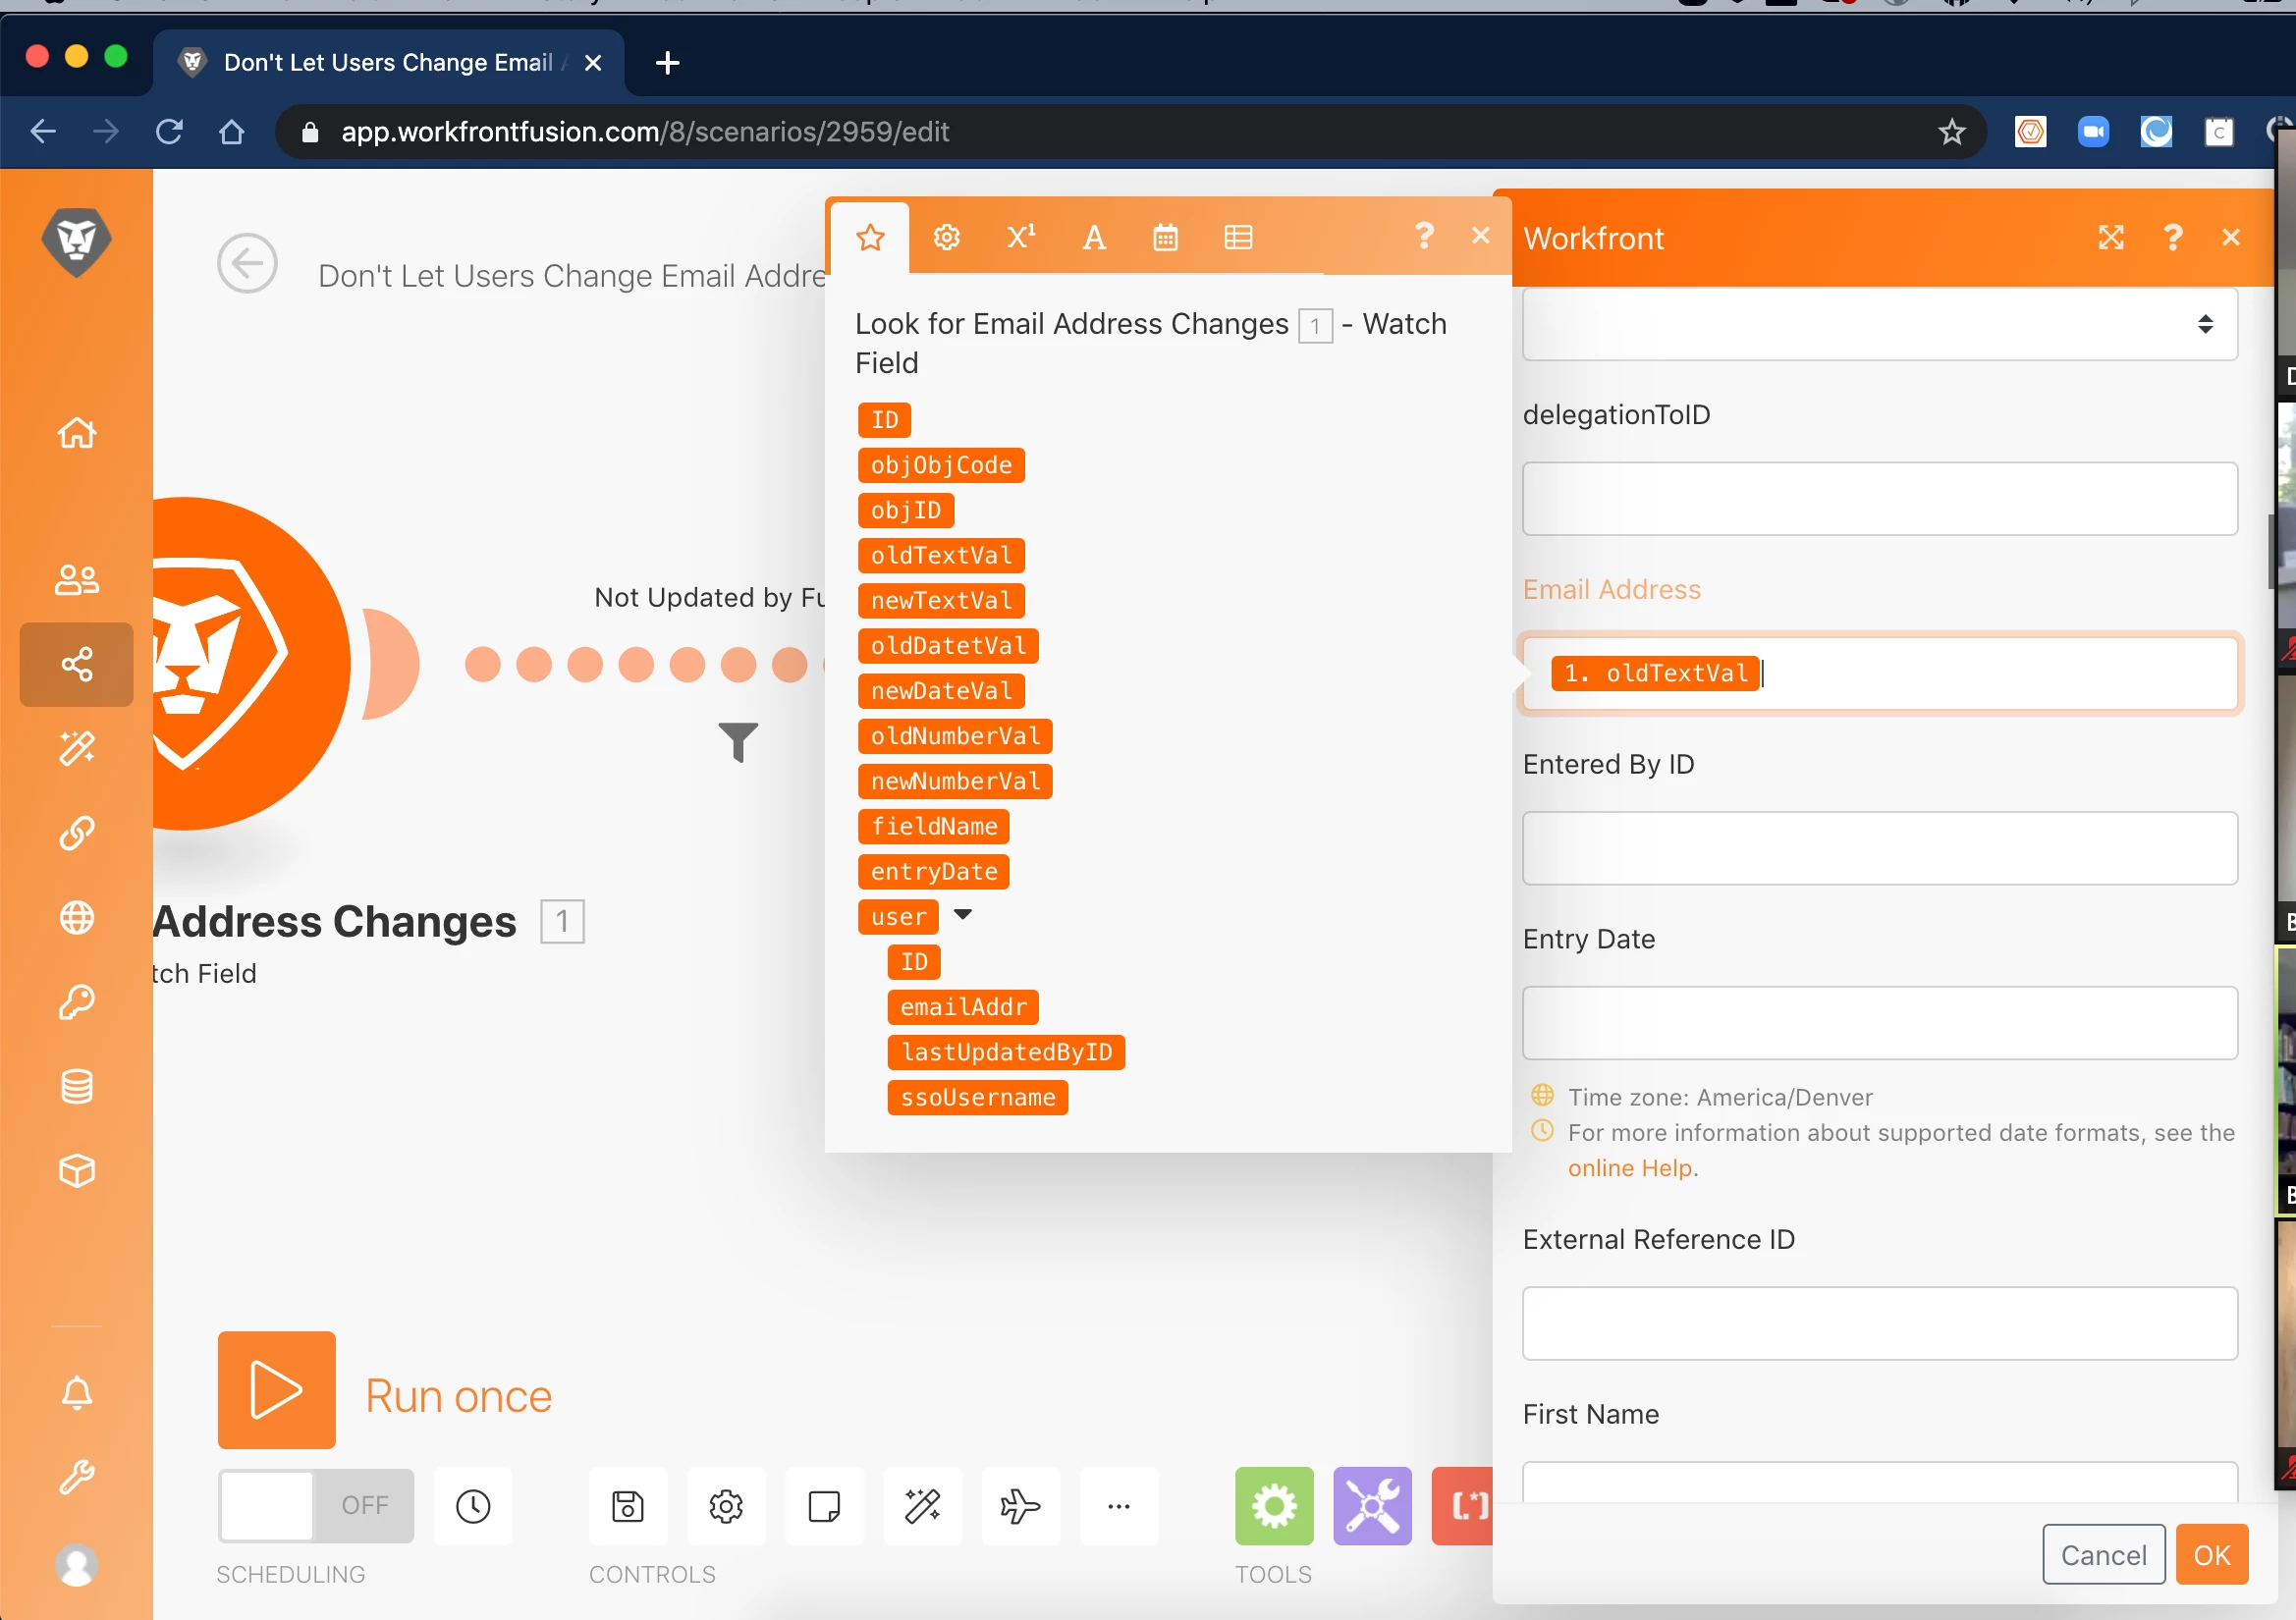The height and width of the screenshot is (1620, 2296).
Task: Select the emailAddr pill under user
Action: (x=963, y=1007)
